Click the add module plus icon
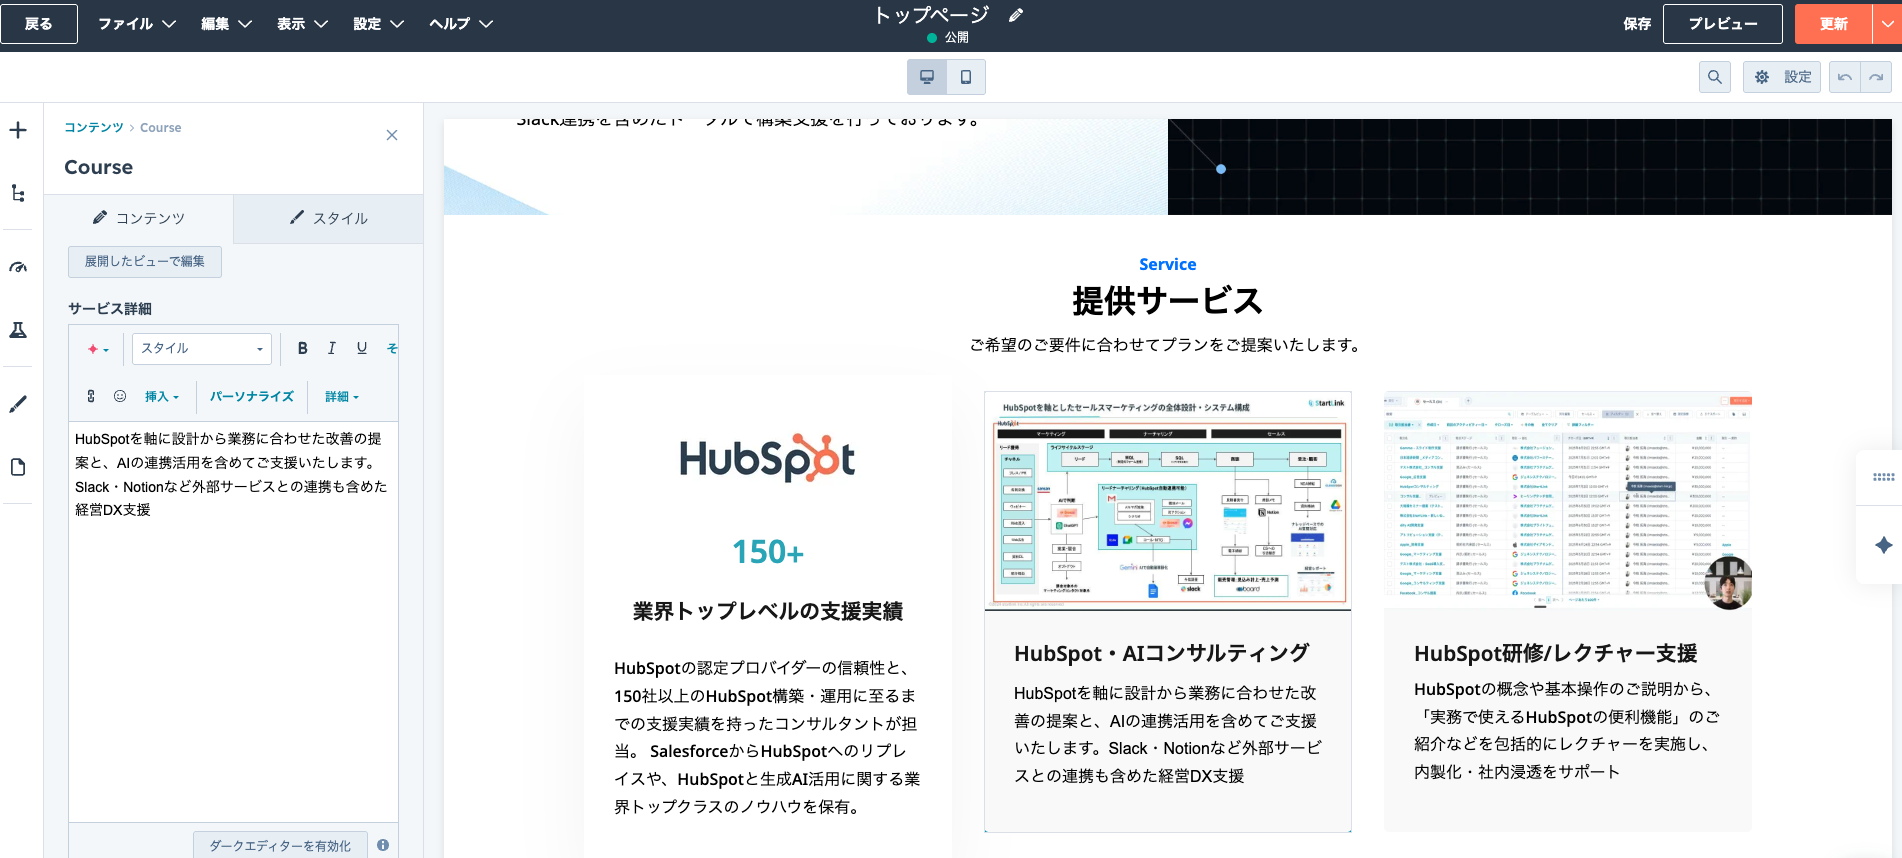 click(x=18, y=130)
